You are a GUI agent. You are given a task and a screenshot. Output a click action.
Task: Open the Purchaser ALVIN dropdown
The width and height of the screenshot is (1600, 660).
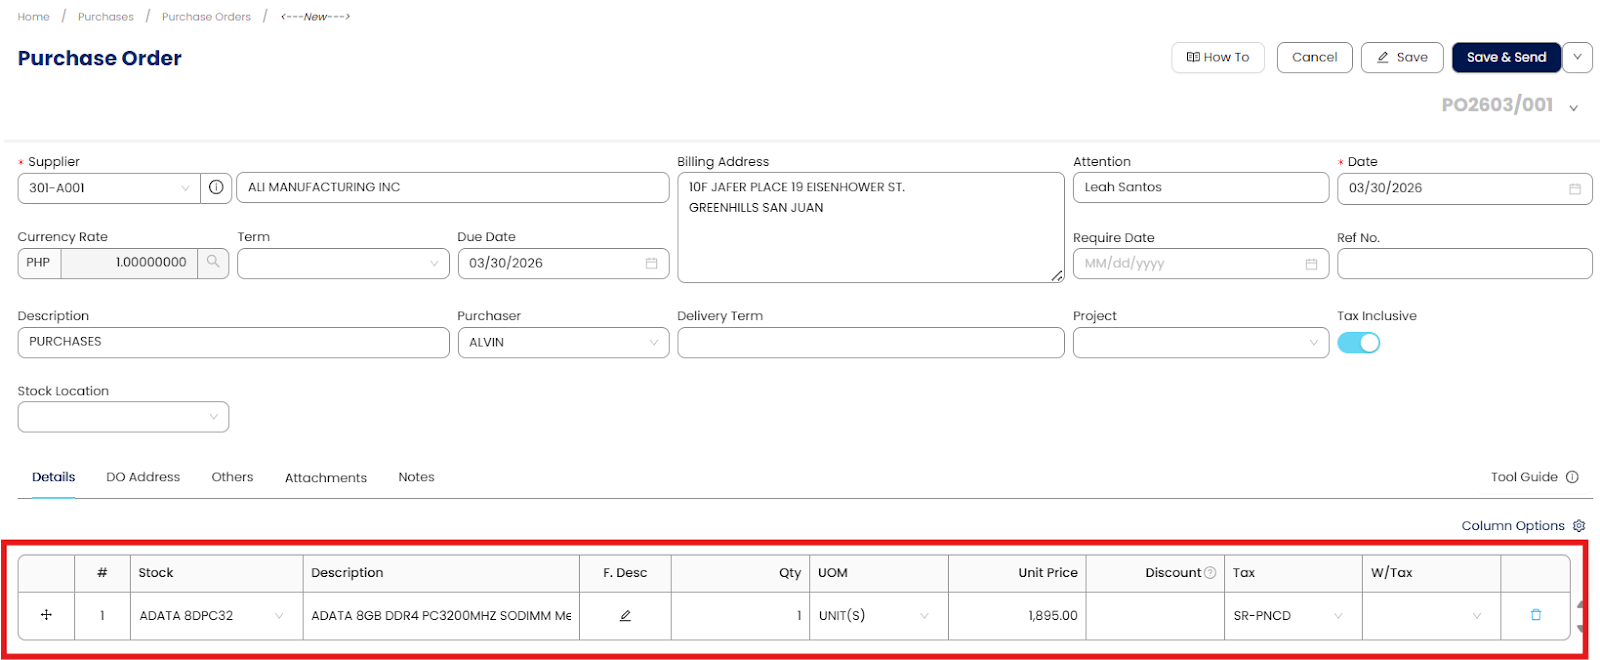[x=563, y=342]
